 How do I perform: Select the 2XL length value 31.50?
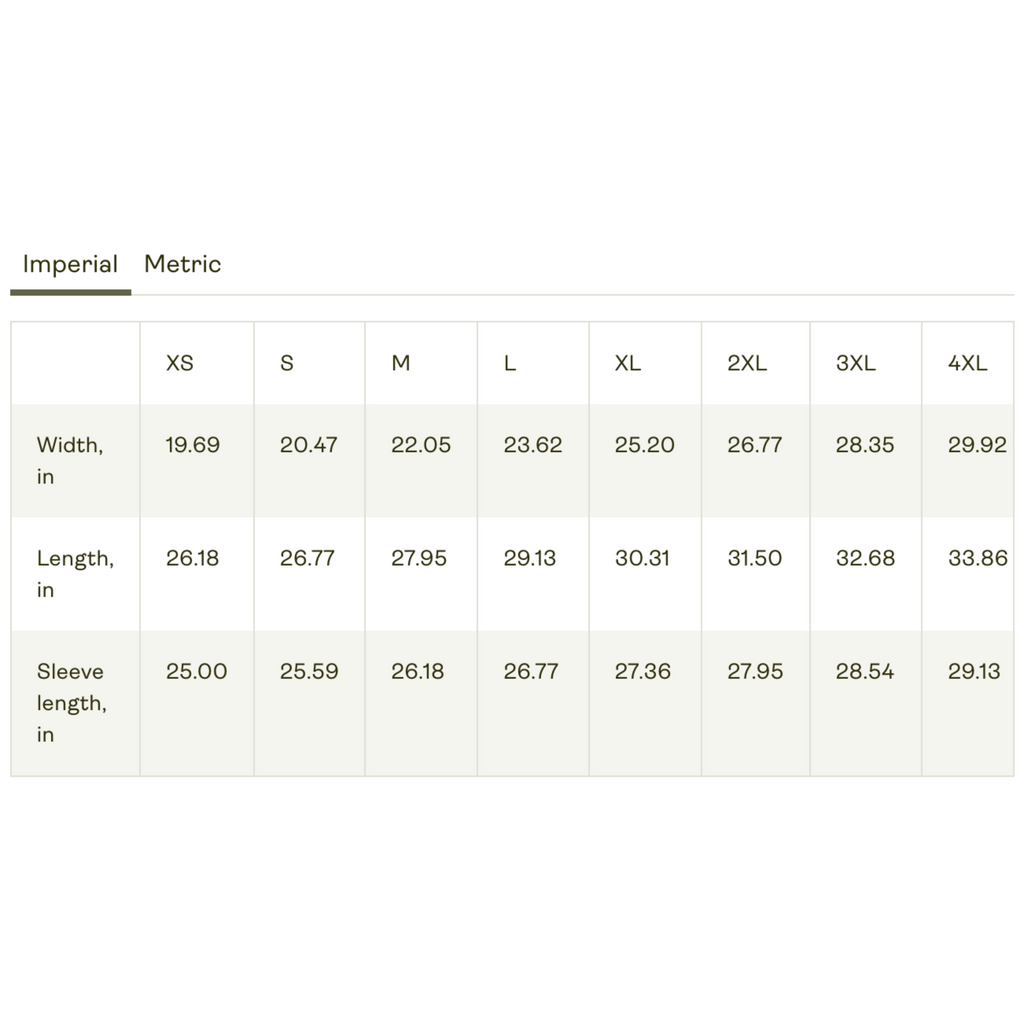(x=754, y=558)
